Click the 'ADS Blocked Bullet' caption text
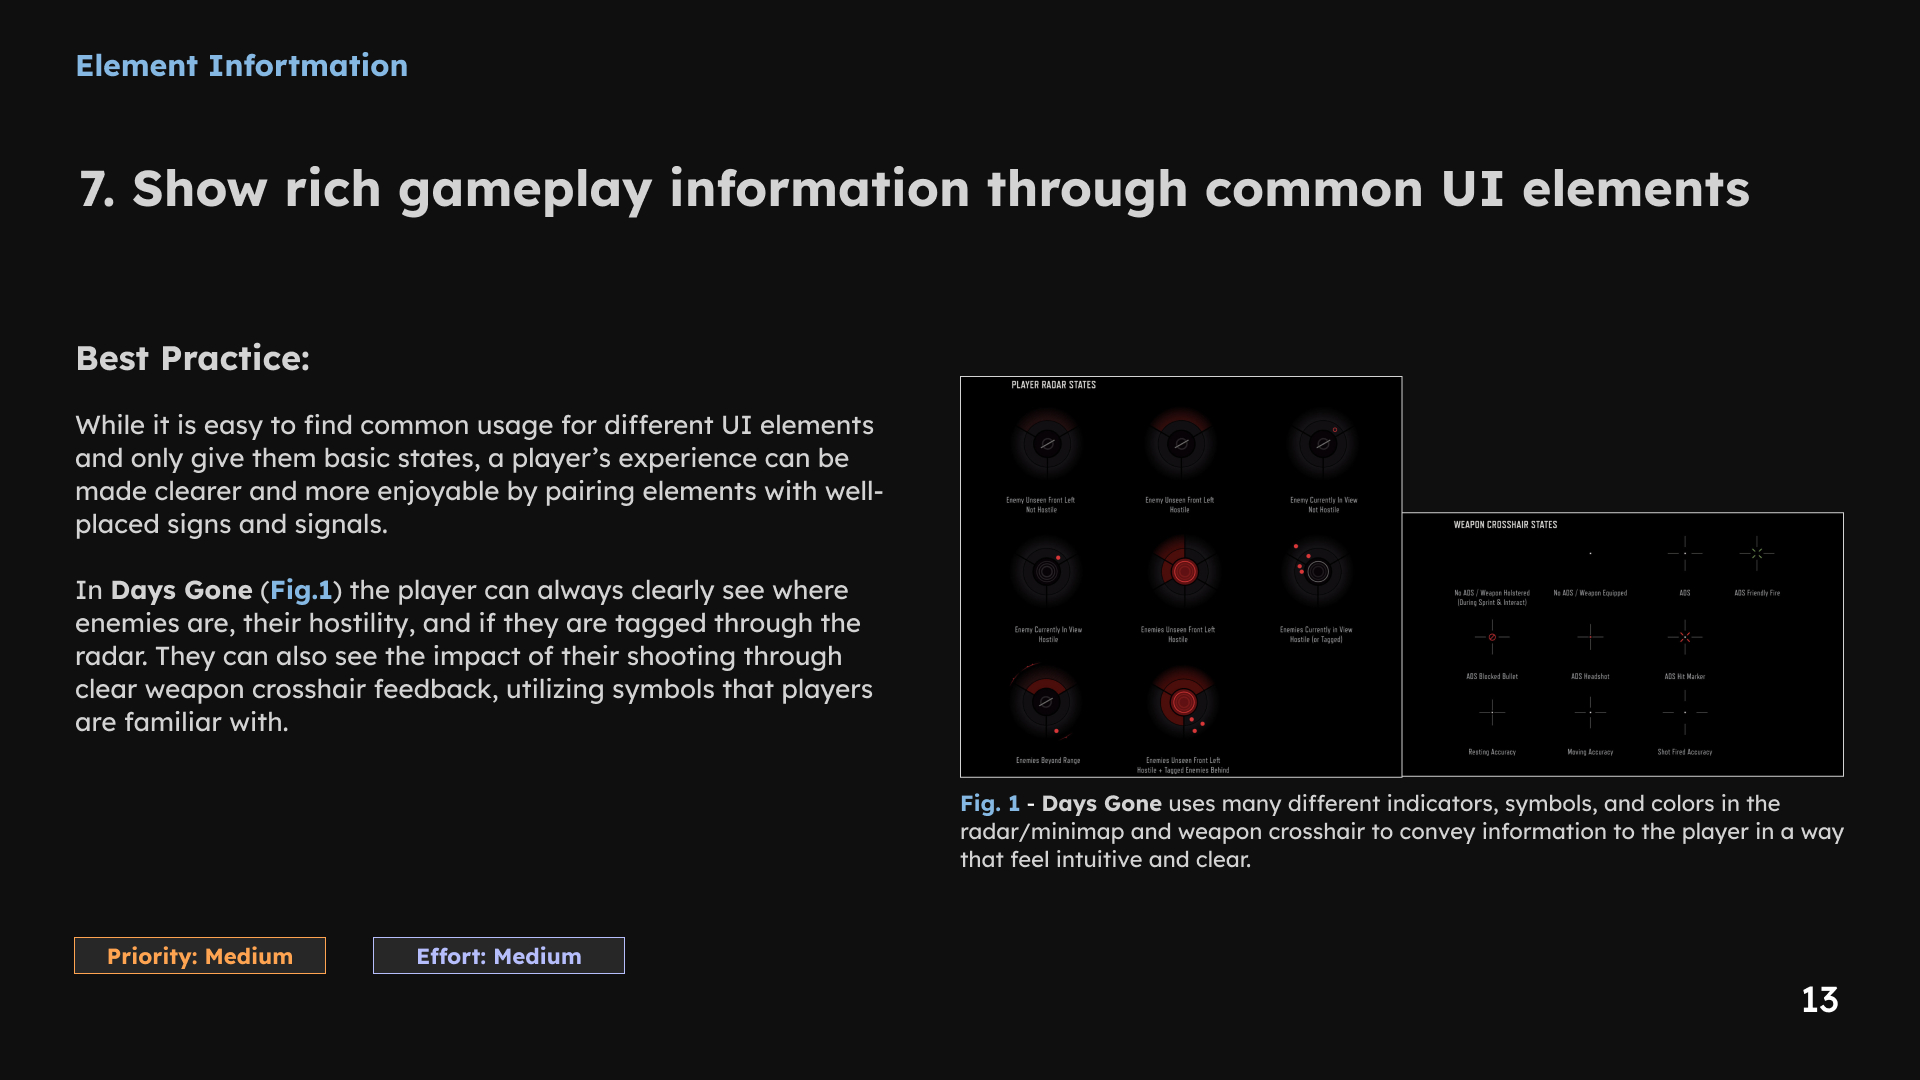Screen dimensions: 1920x1080 [1492, 677]
